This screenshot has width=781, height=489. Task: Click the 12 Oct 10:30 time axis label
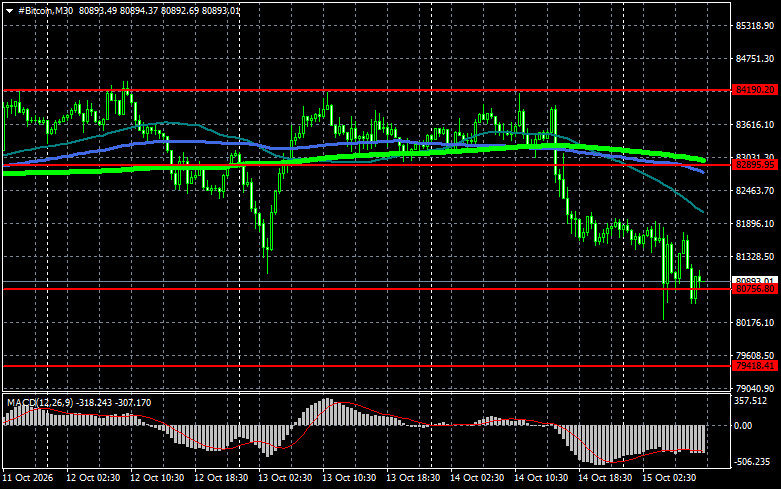[157, 478]
